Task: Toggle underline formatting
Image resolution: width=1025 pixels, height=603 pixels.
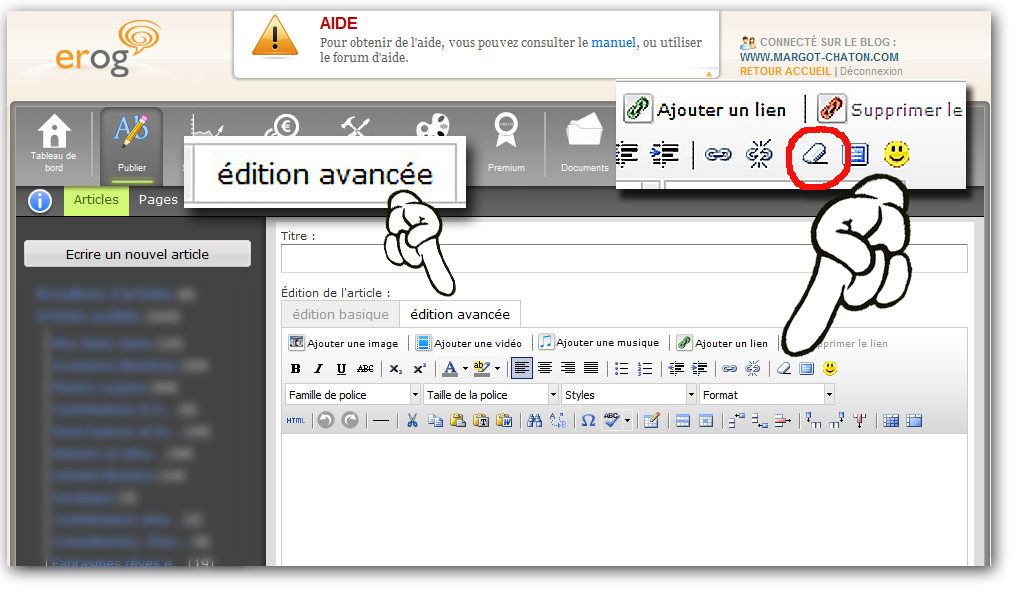Action: pyautogui.click(x=341, y=369)
